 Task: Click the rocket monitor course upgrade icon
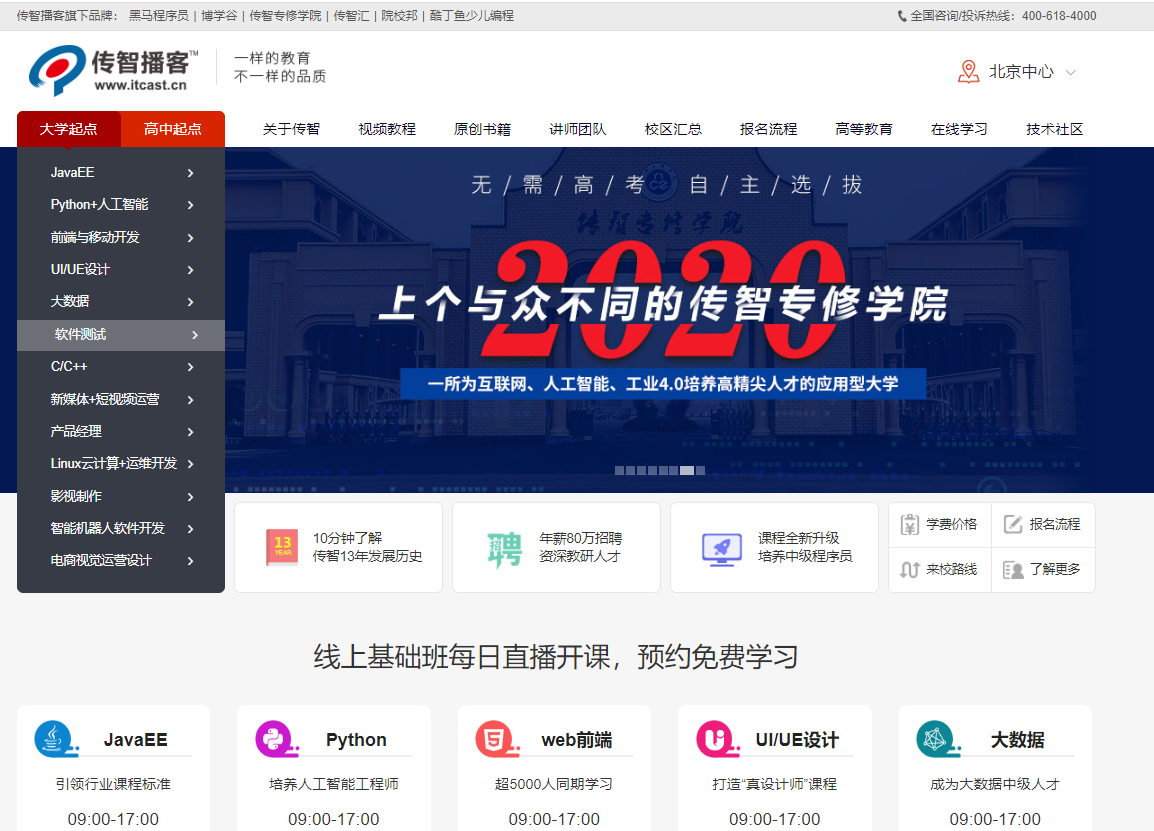coord(721,549)
